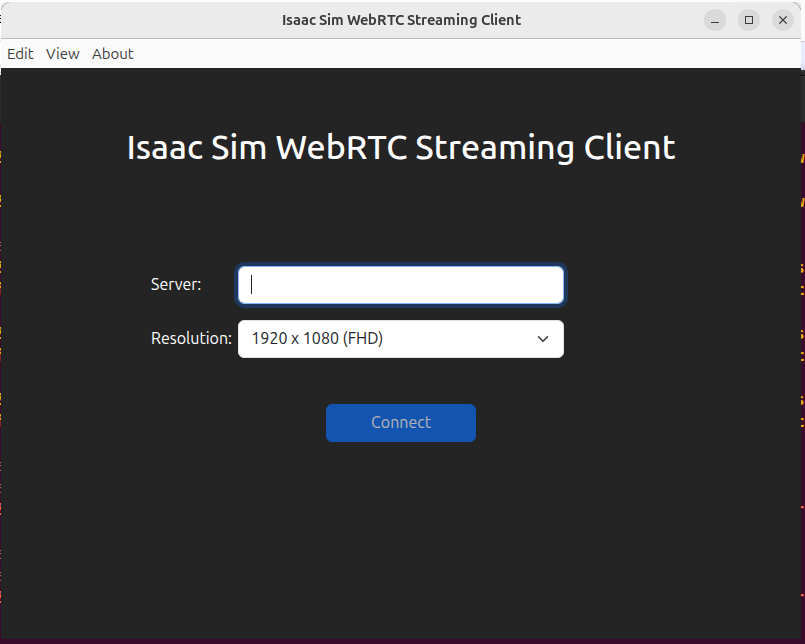Image resolution: width=805 pixels, height=644 pixels.
Task: Focus the Server address input field
Action: (400, 285)
